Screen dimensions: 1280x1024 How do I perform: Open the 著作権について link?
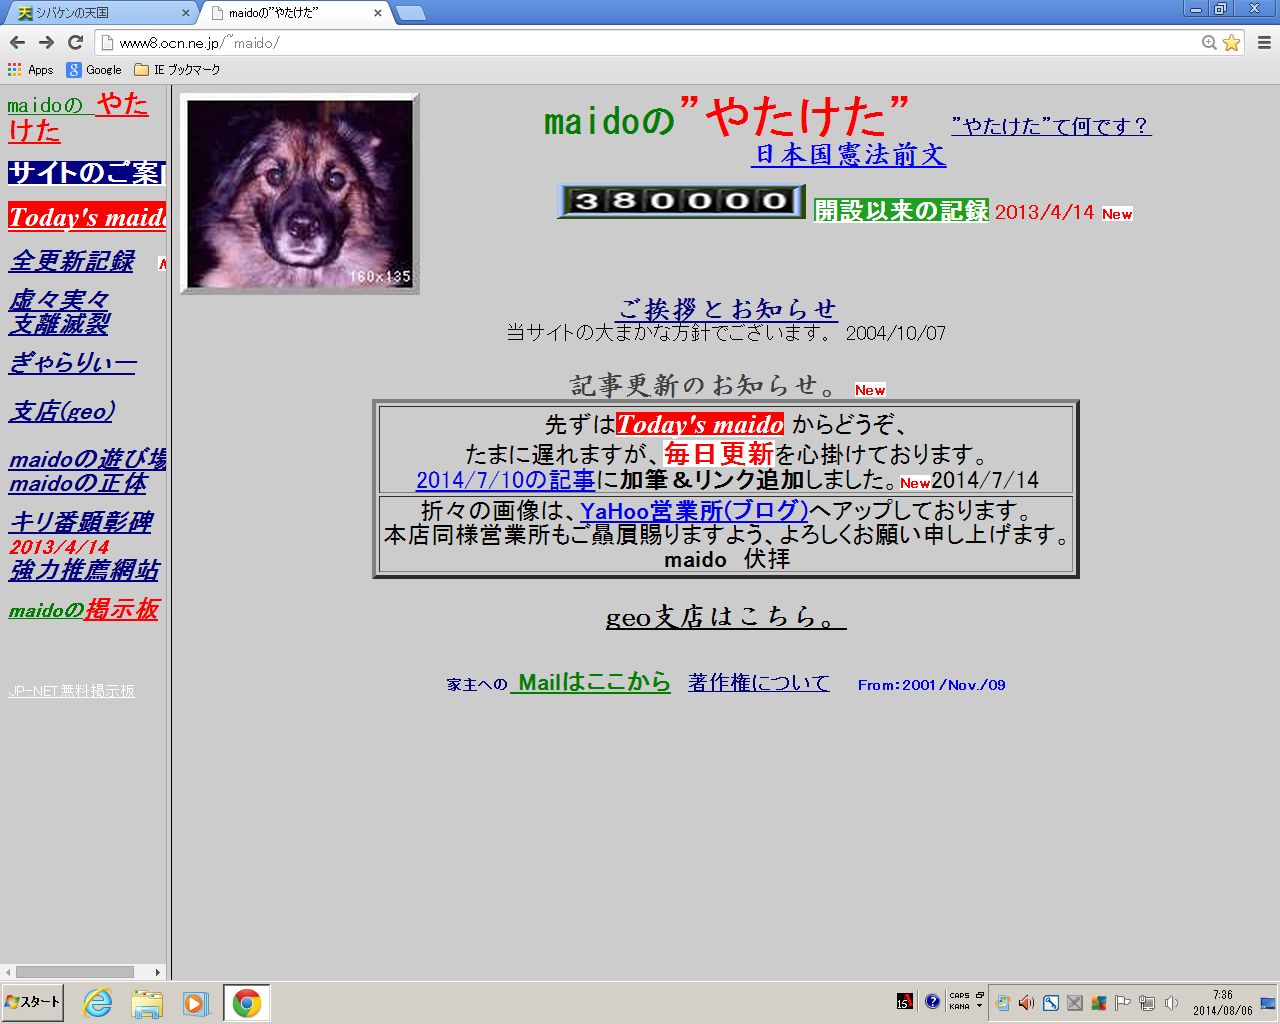pyautogui.click(x=759, y=683)
